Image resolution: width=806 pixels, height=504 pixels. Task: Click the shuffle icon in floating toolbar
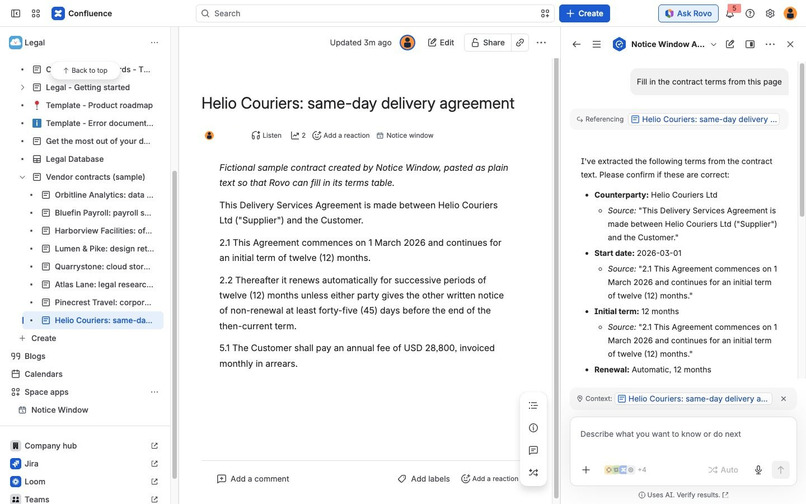(x=533, y=472)
